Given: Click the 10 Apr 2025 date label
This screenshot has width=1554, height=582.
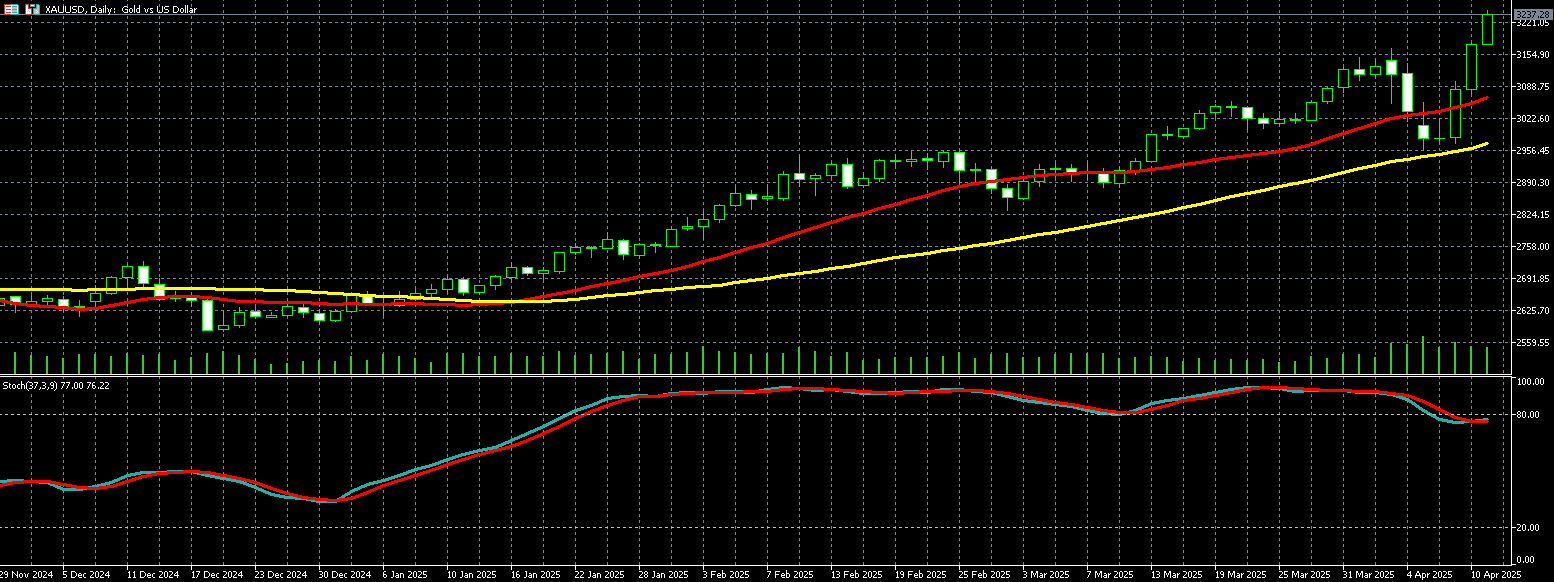Looking at the screenshot, I should [1495, 575].
